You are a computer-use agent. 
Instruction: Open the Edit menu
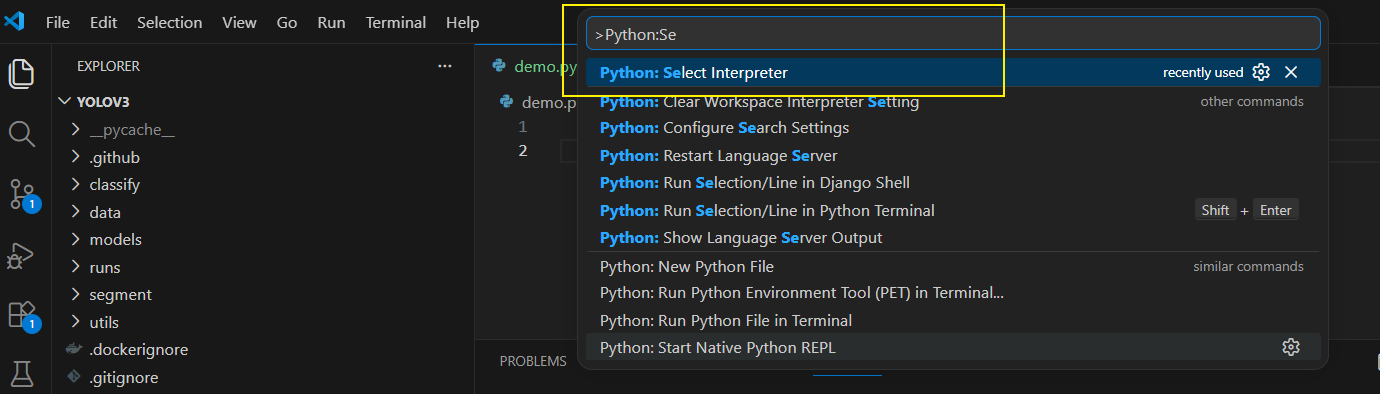point(103,22)
